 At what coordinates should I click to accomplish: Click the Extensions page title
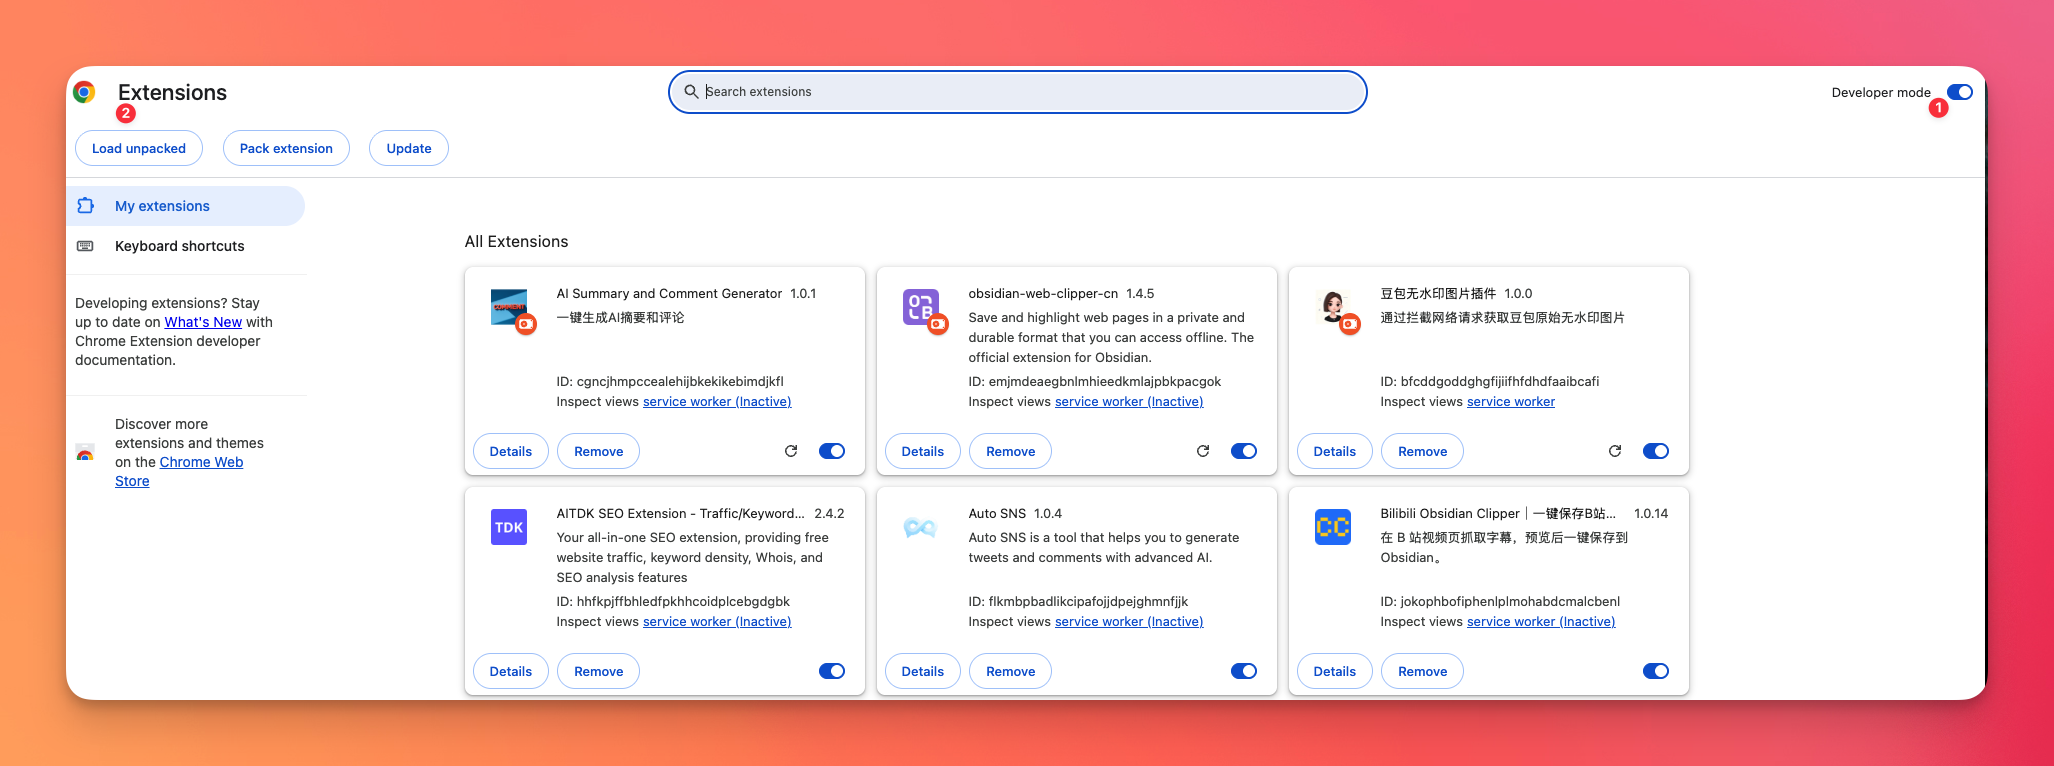172,92
